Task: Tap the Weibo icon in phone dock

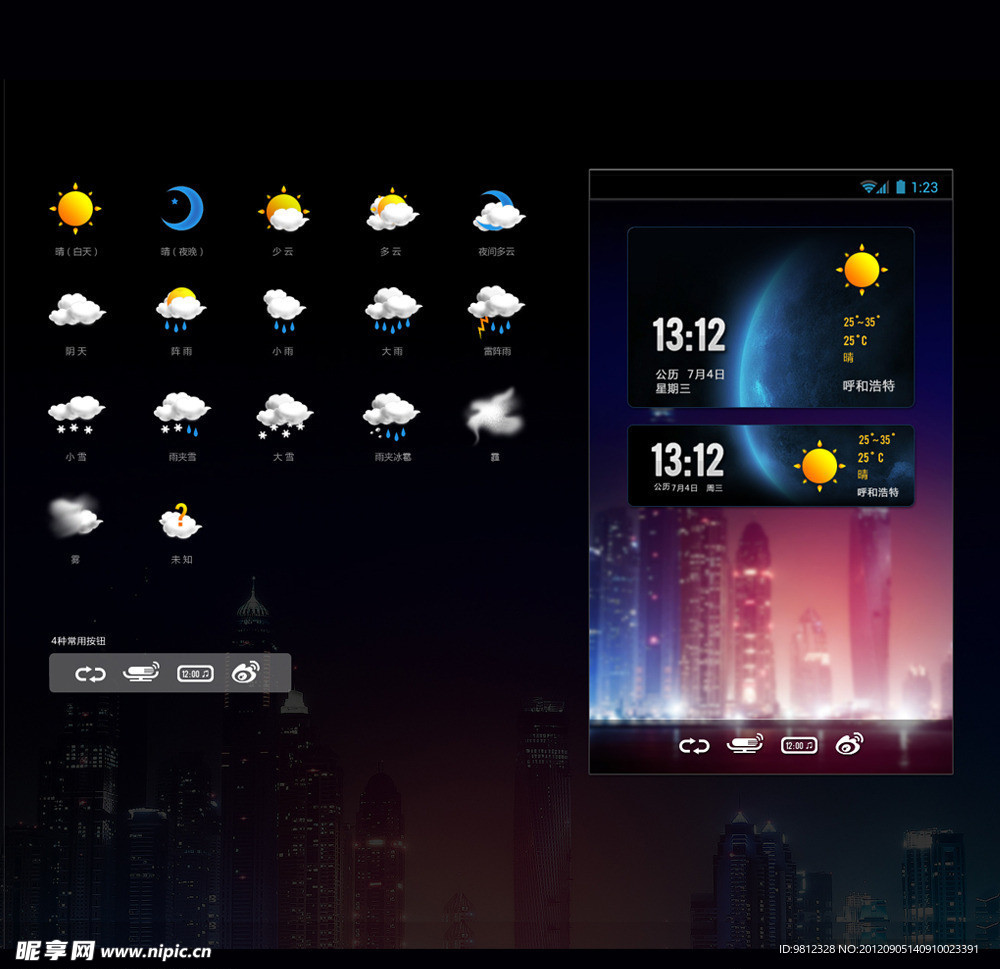Action: pos(849,744)
